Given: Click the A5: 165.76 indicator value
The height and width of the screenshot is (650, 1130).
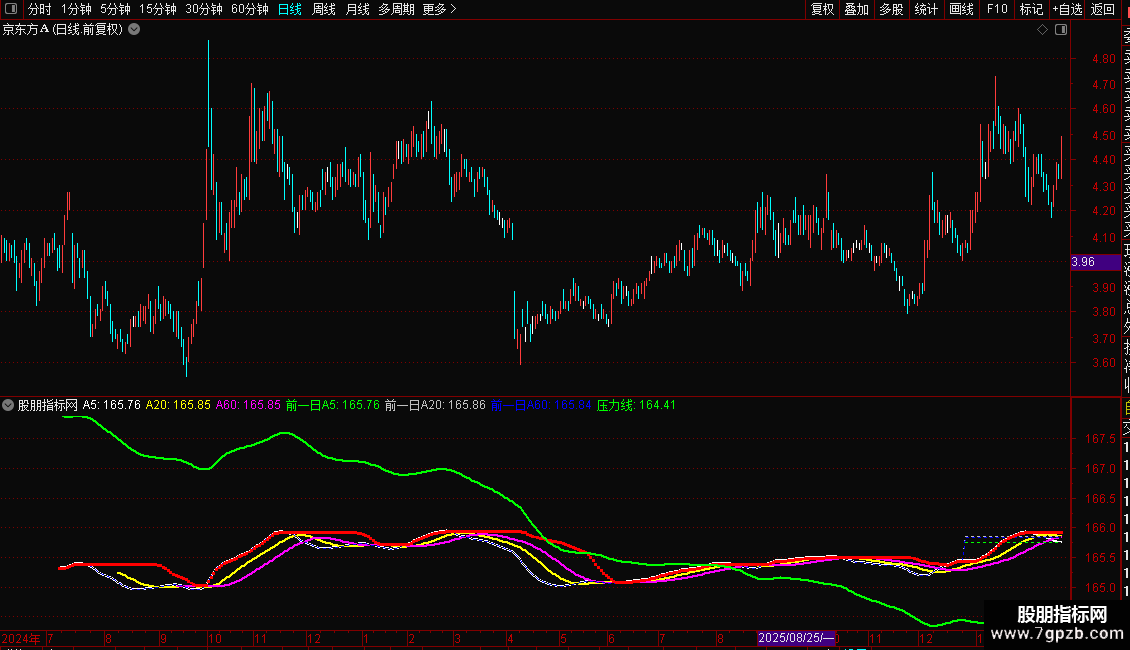Looking at the screenshot, I should [112, 405].
